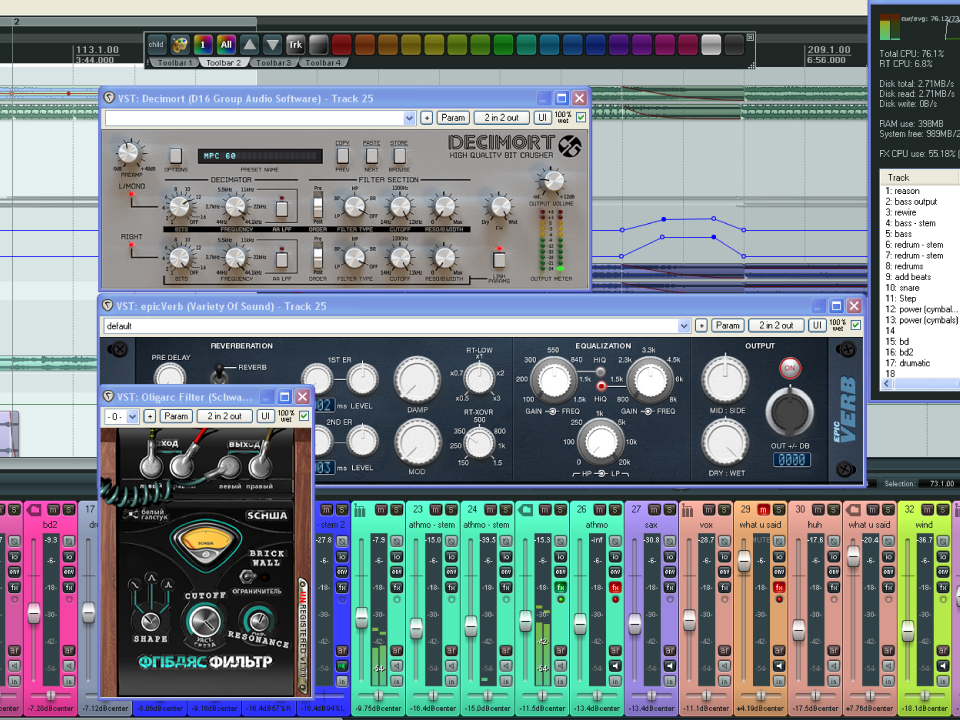Open the epicVerb 'default' preset dropdown

point(684,326)
